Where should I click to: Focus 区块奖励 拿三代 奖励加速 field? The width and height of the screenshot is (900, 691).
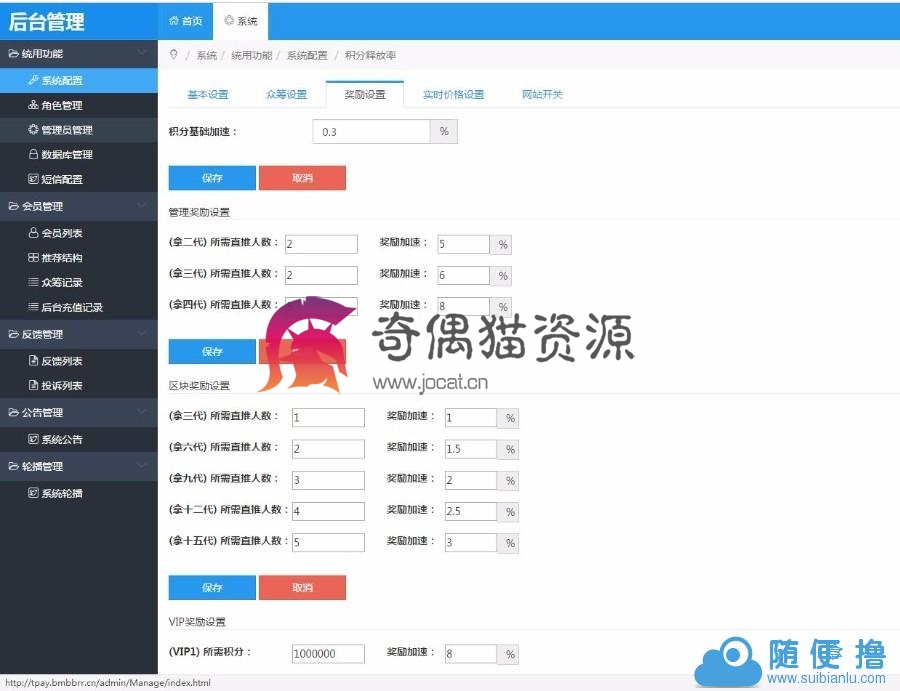471,417
